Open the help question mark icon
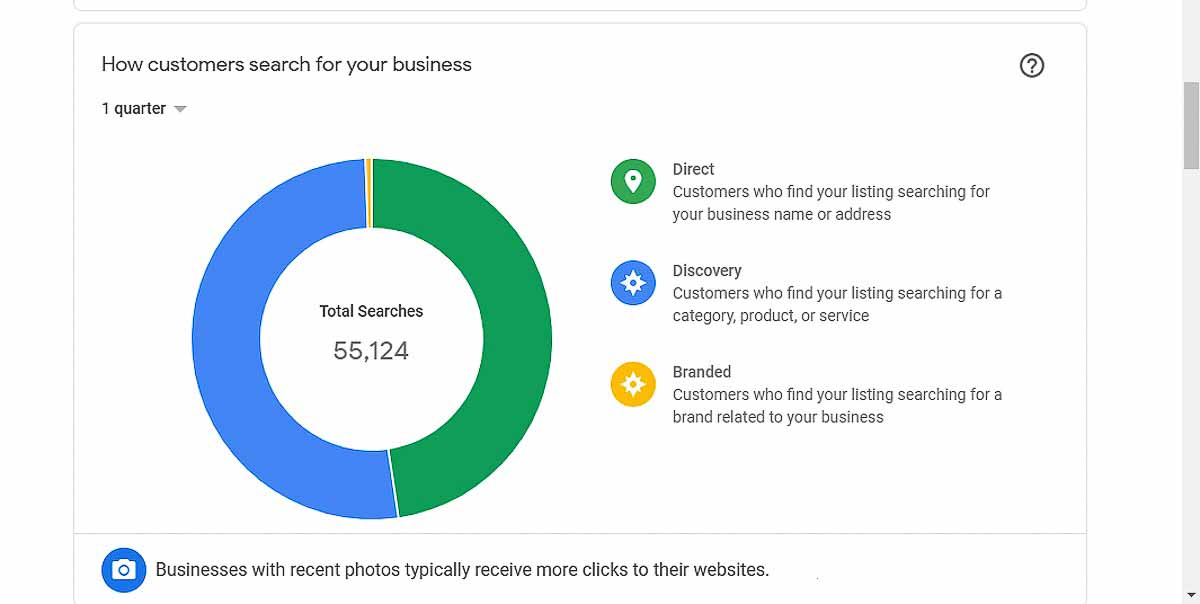 pyautogui.click(x=1031, y=66)
